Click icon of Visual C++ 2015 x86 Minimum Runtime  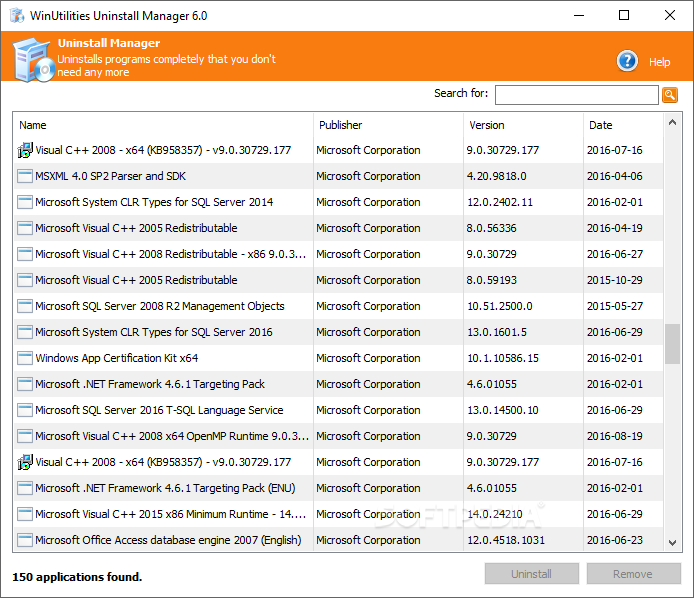25,514
